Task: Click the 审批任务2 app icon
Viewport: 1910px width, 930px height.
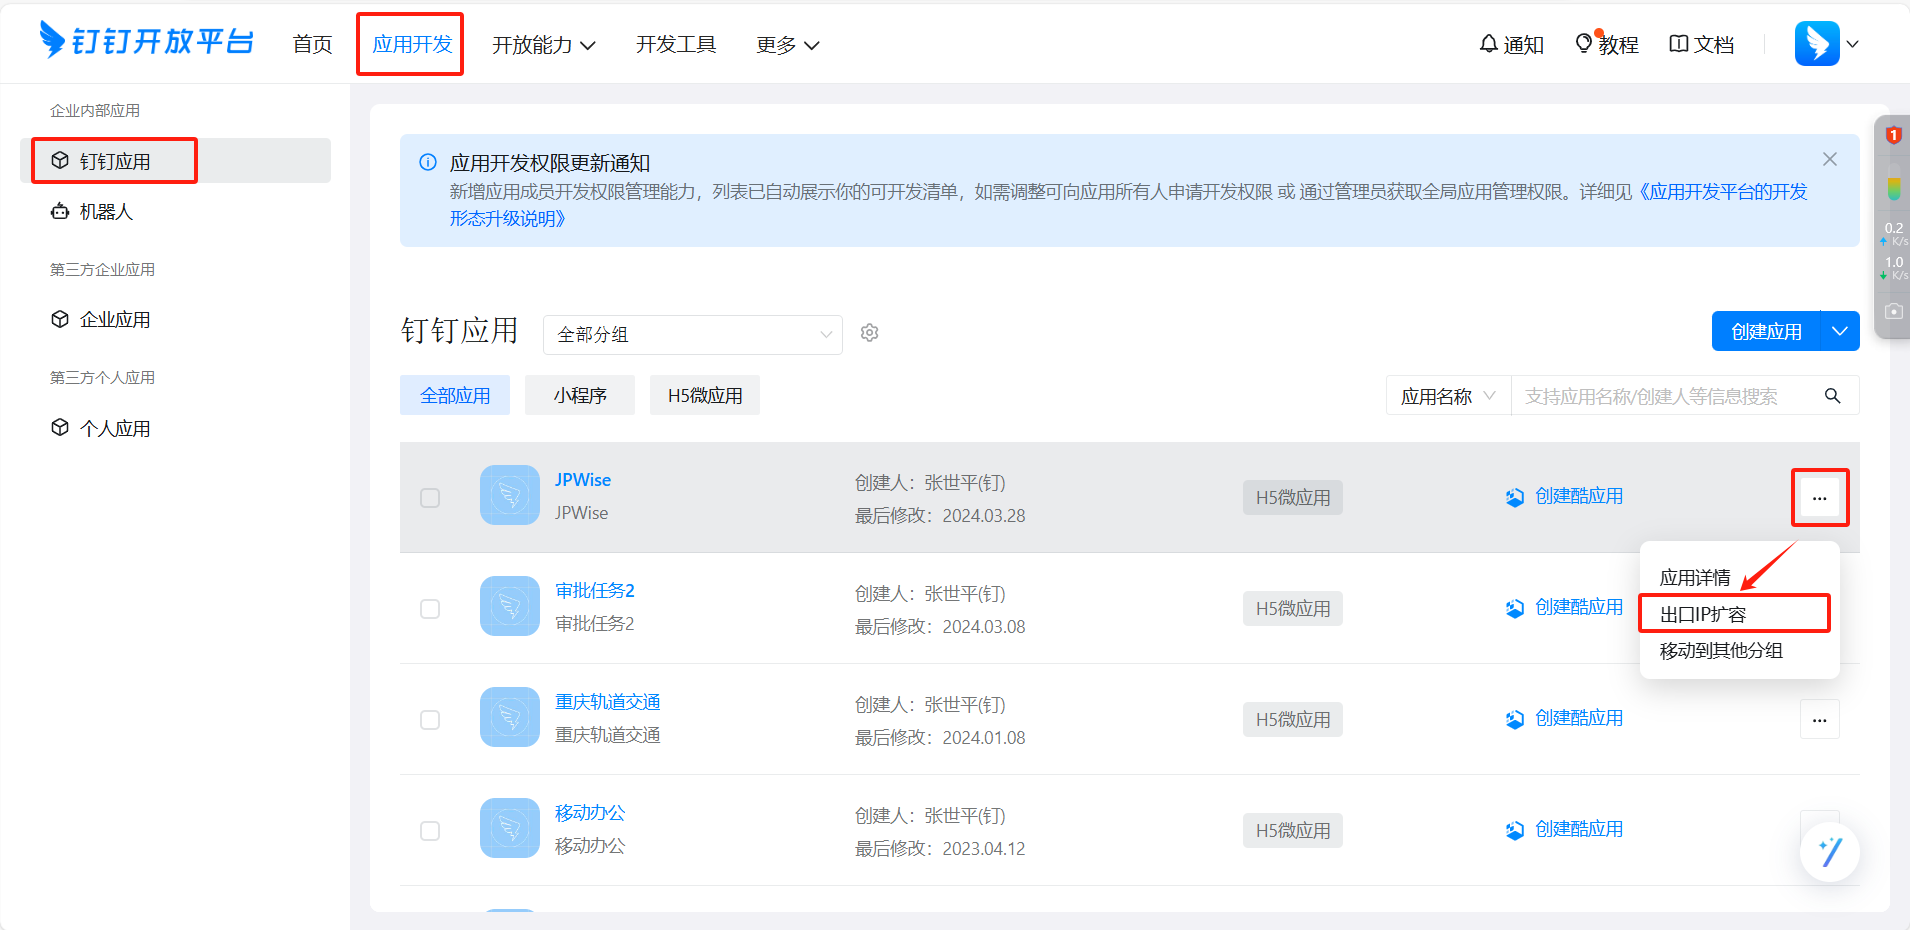Action: click(x=509, y=606)
